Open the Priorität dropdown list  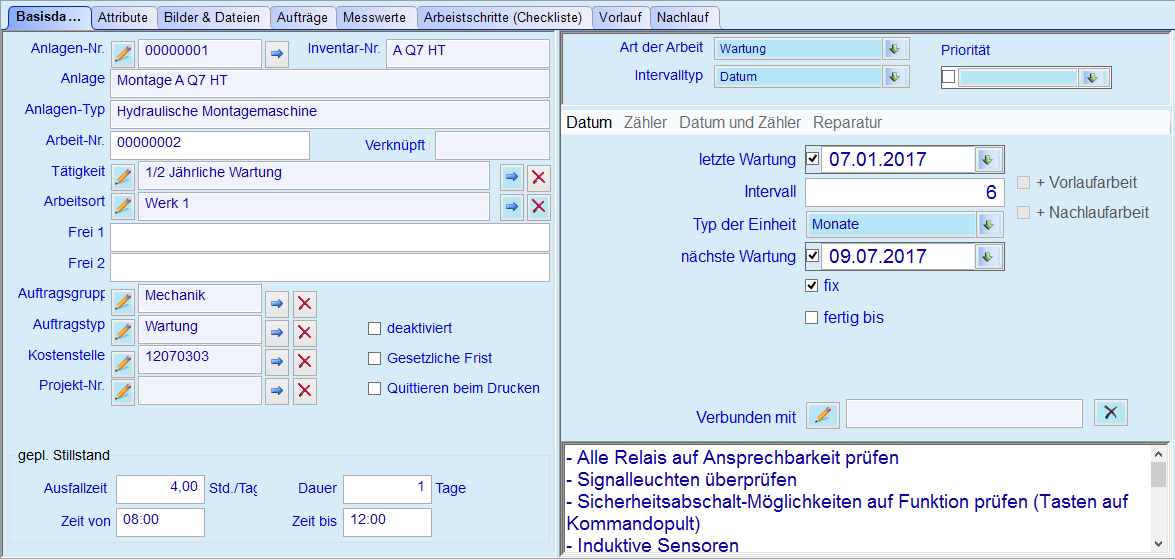tap(1093, 77)
